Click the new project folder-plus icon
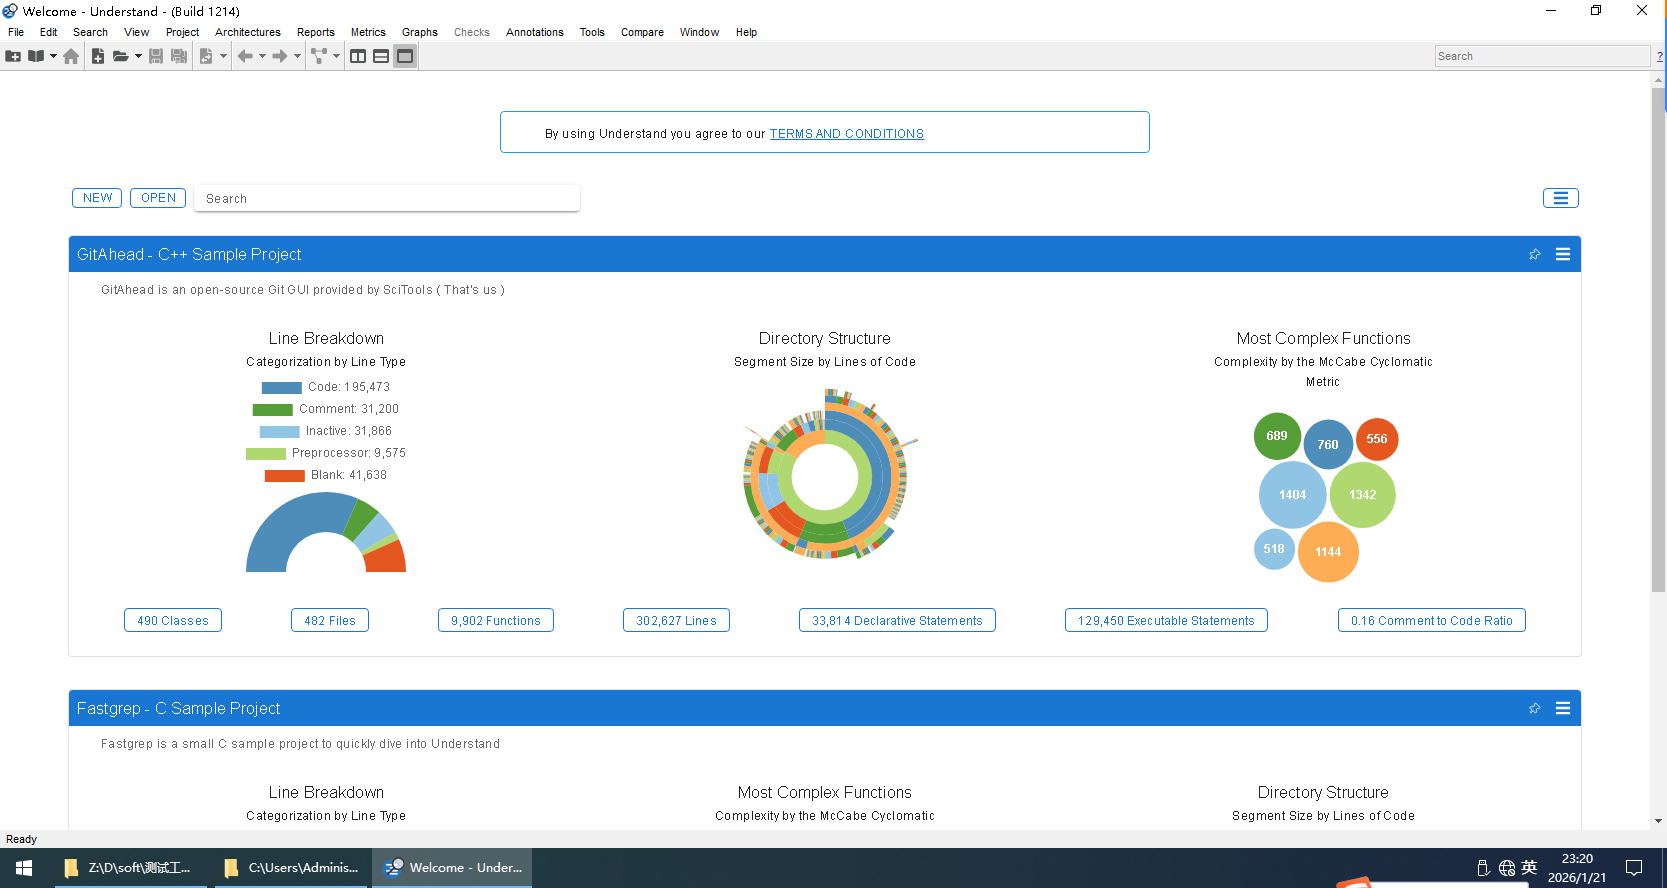The image size is (1667, 888). click(13, 57)
